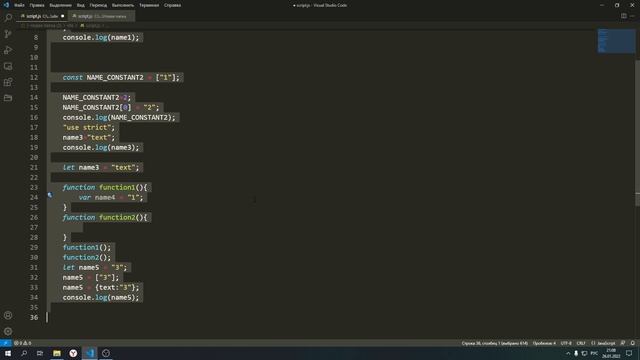Open the Run and Debug view
The width and height of the screenshot is (640, 360).
coord(8,50)
